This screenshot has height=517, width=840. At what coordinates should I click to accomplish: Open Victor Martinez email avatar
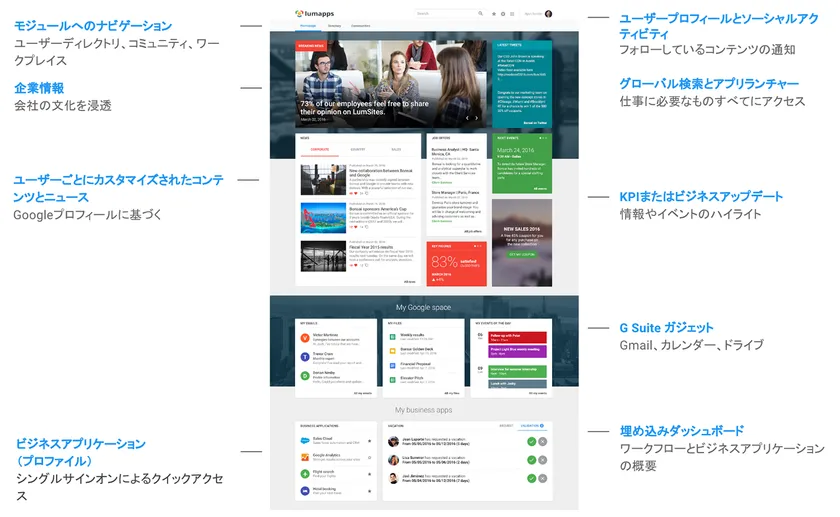click(305, 338)
